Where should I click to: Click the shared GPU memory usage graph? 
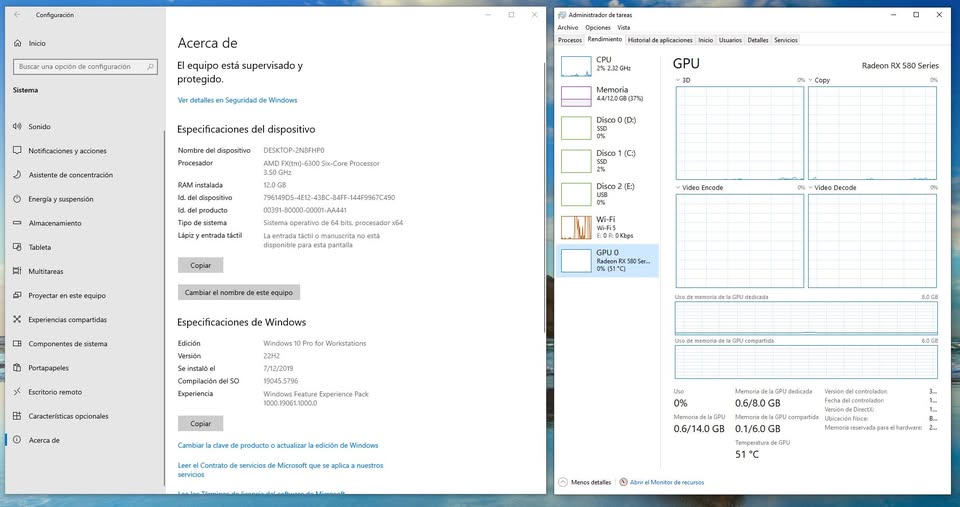[806, 361]
